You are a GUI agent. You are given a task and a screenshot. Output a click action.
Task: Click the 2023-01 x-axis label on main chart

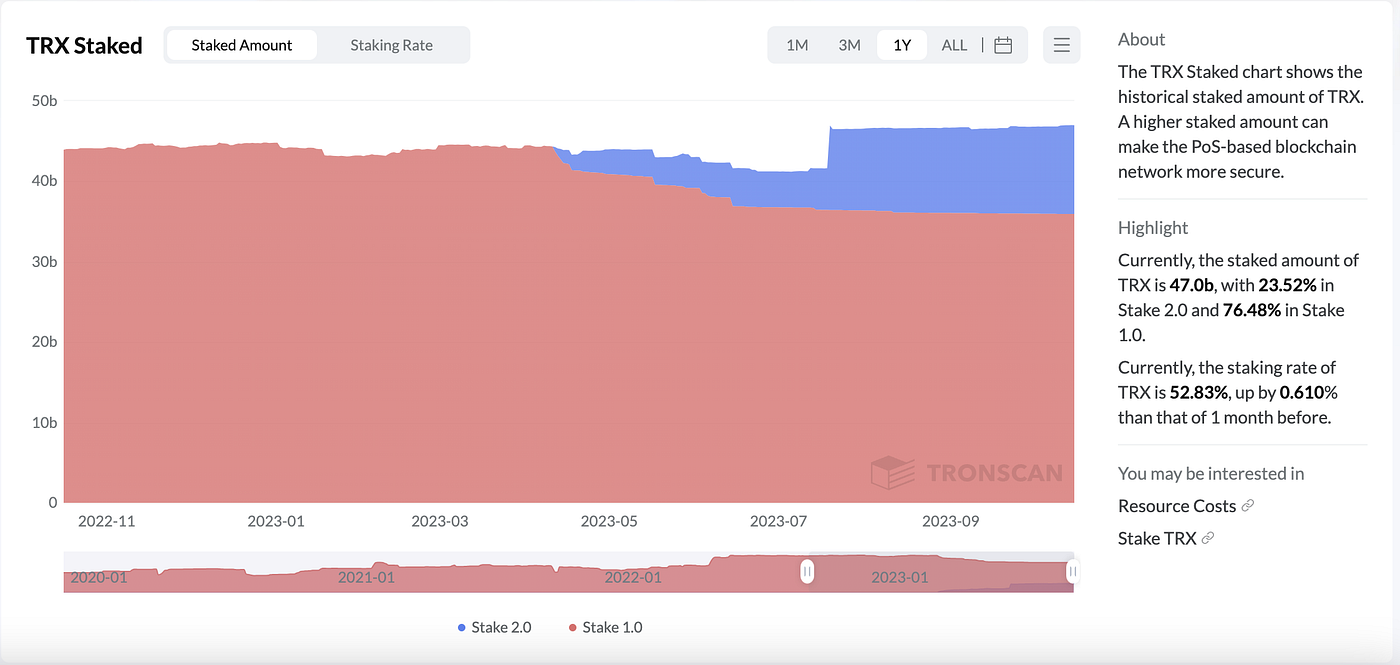point(276,521)
